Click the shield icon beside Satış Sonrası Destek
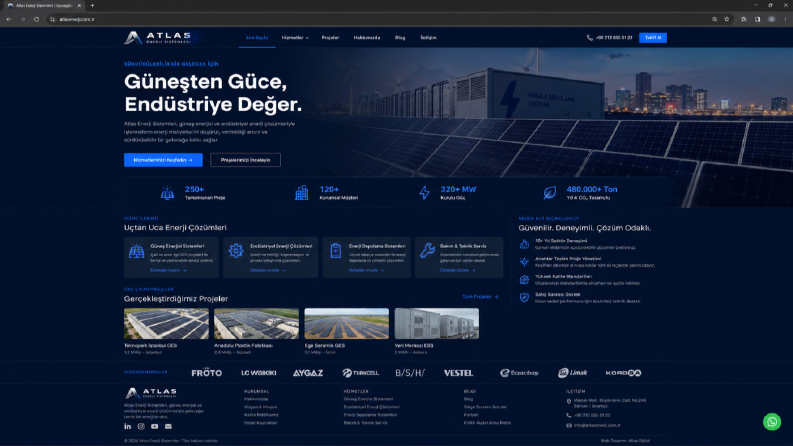793x446 pixels. click(x=524, y=297)
